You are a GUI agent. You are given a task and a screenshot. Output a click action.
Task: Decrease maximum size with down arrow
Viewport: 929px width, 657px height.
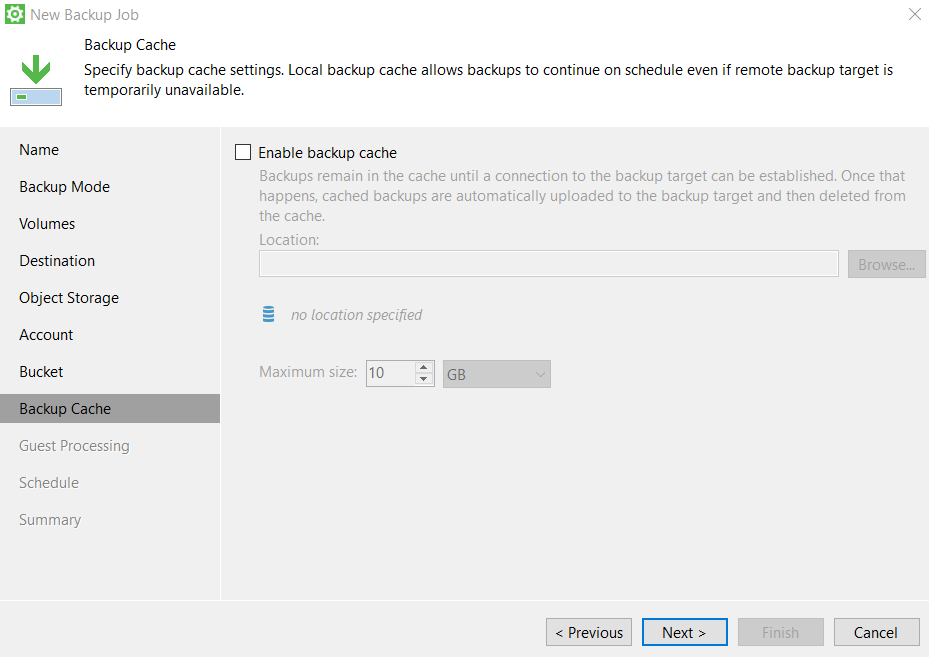coord(424,380)
